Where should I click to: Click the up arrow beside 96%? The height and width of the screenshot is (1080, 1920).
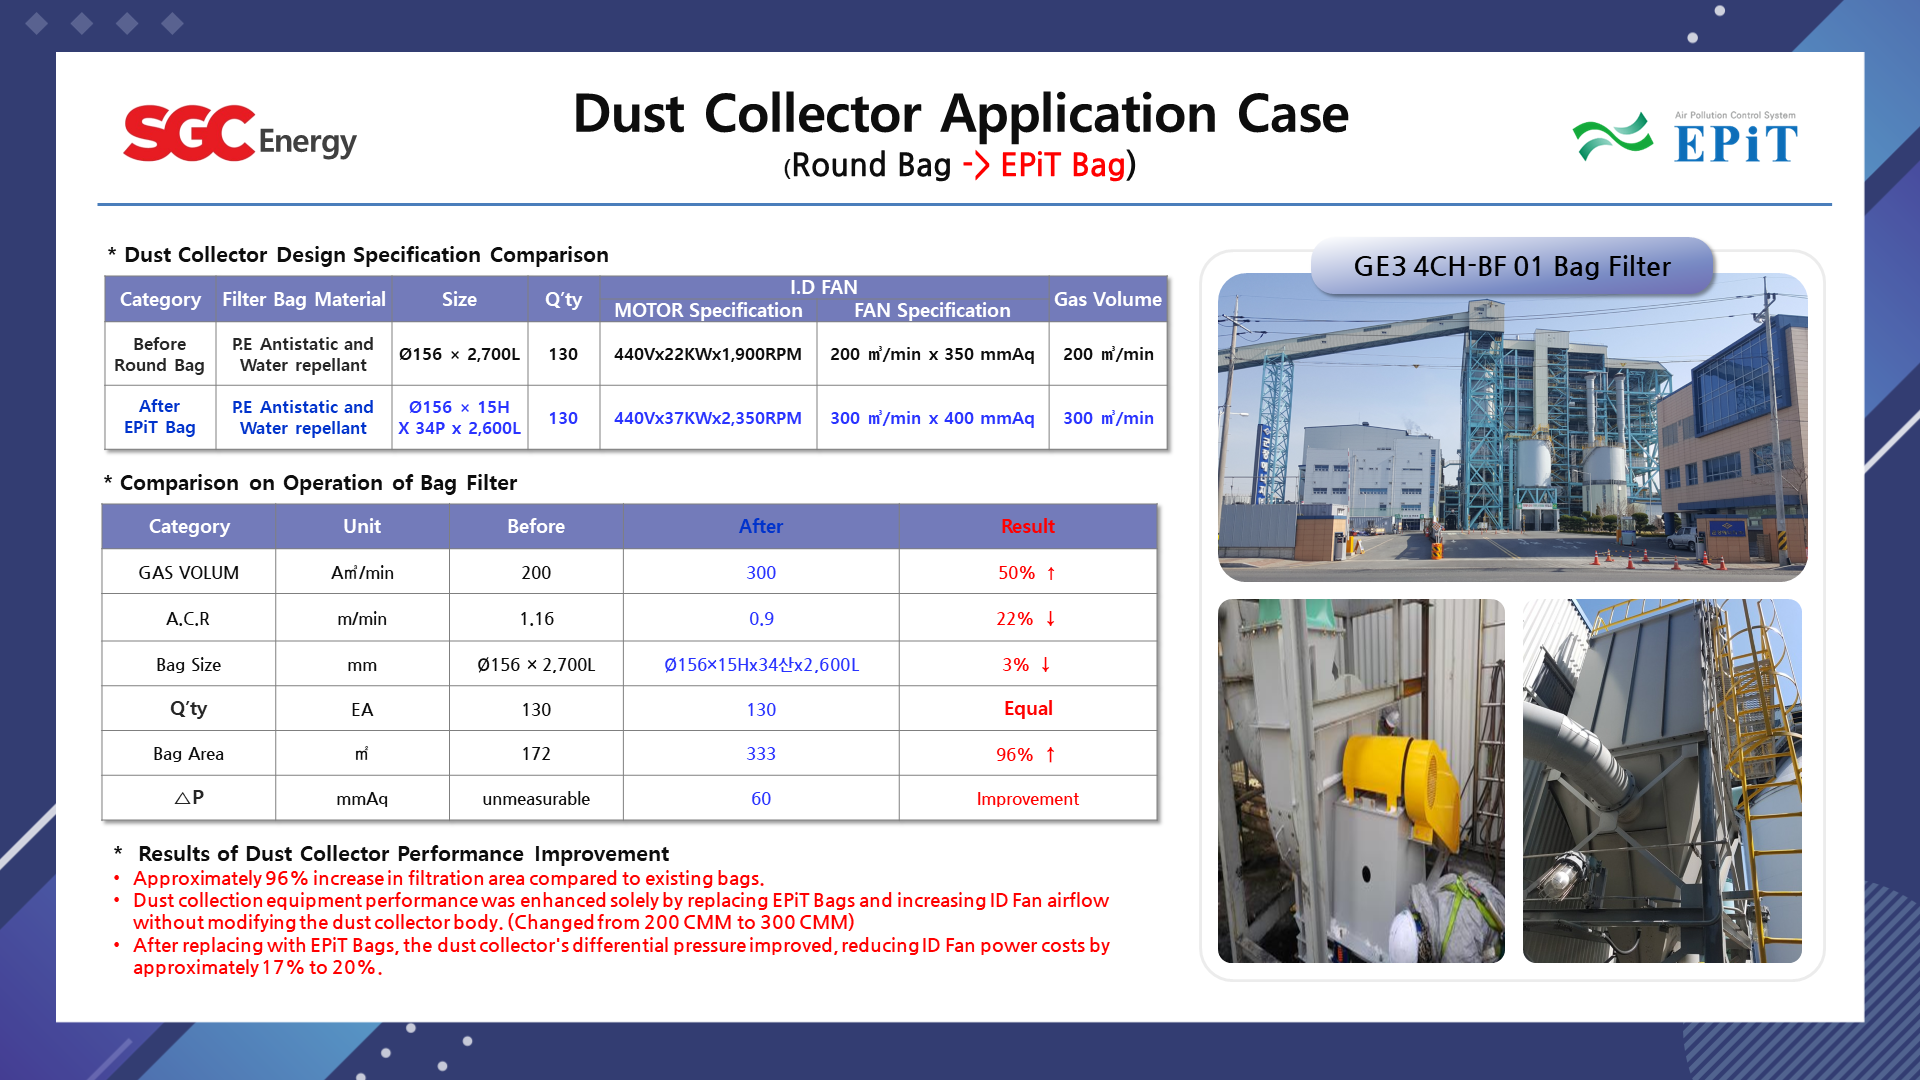tap(1051, 755)
